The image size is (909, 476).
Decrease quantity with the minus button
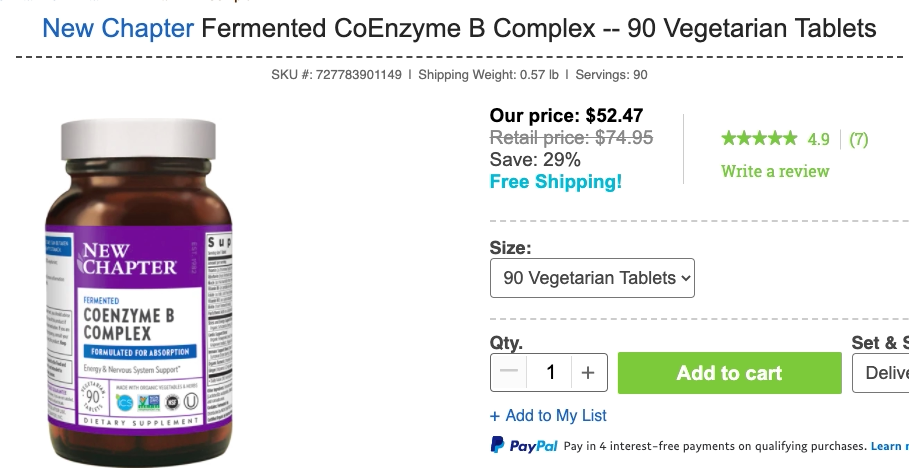click(509, 373)
